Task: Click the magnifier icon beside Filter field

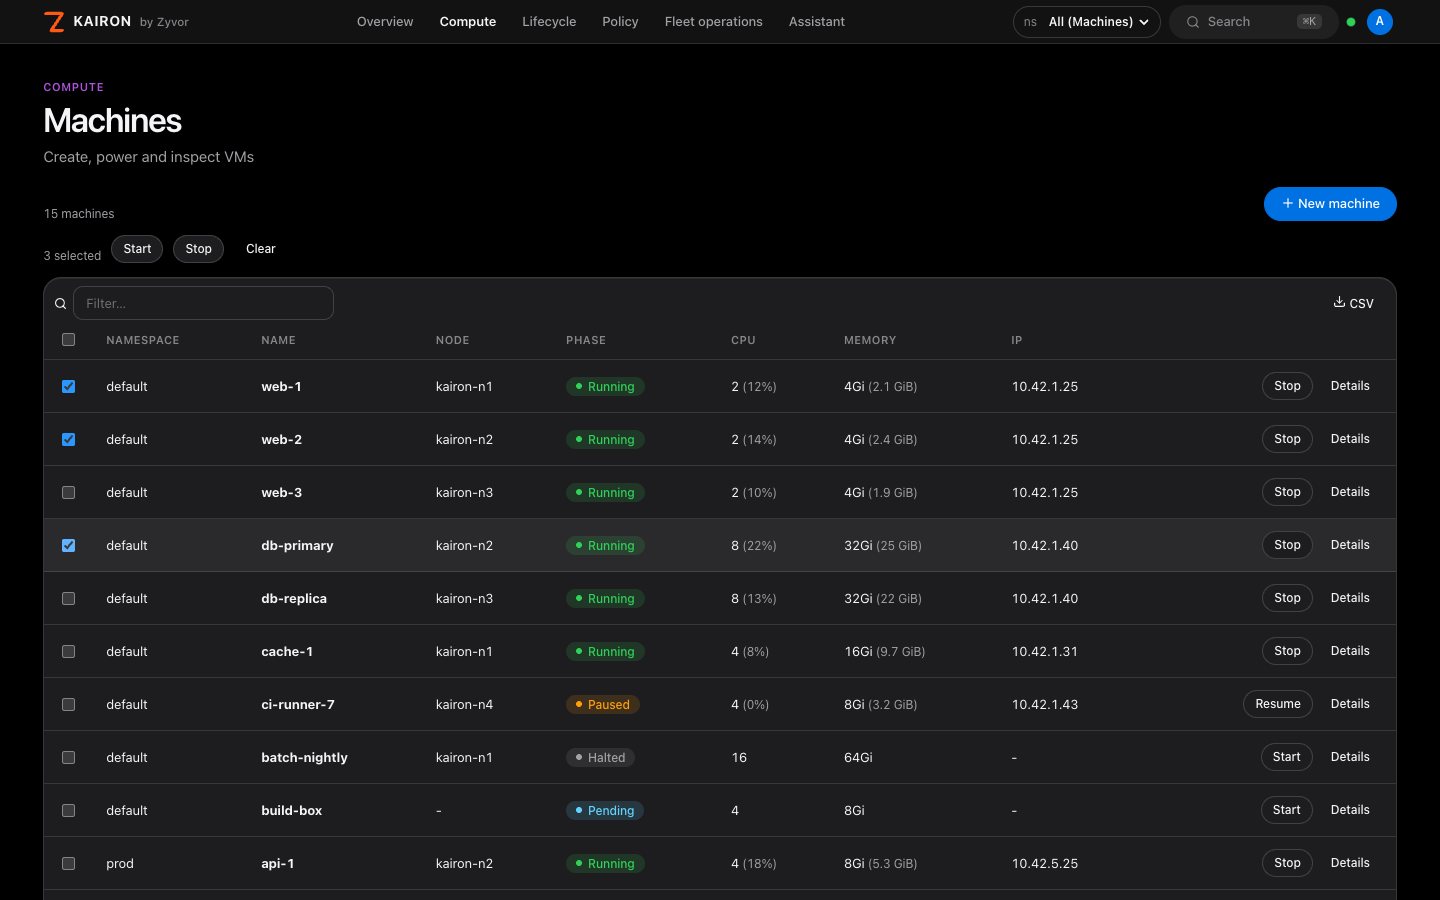Action: coord(61,304)
